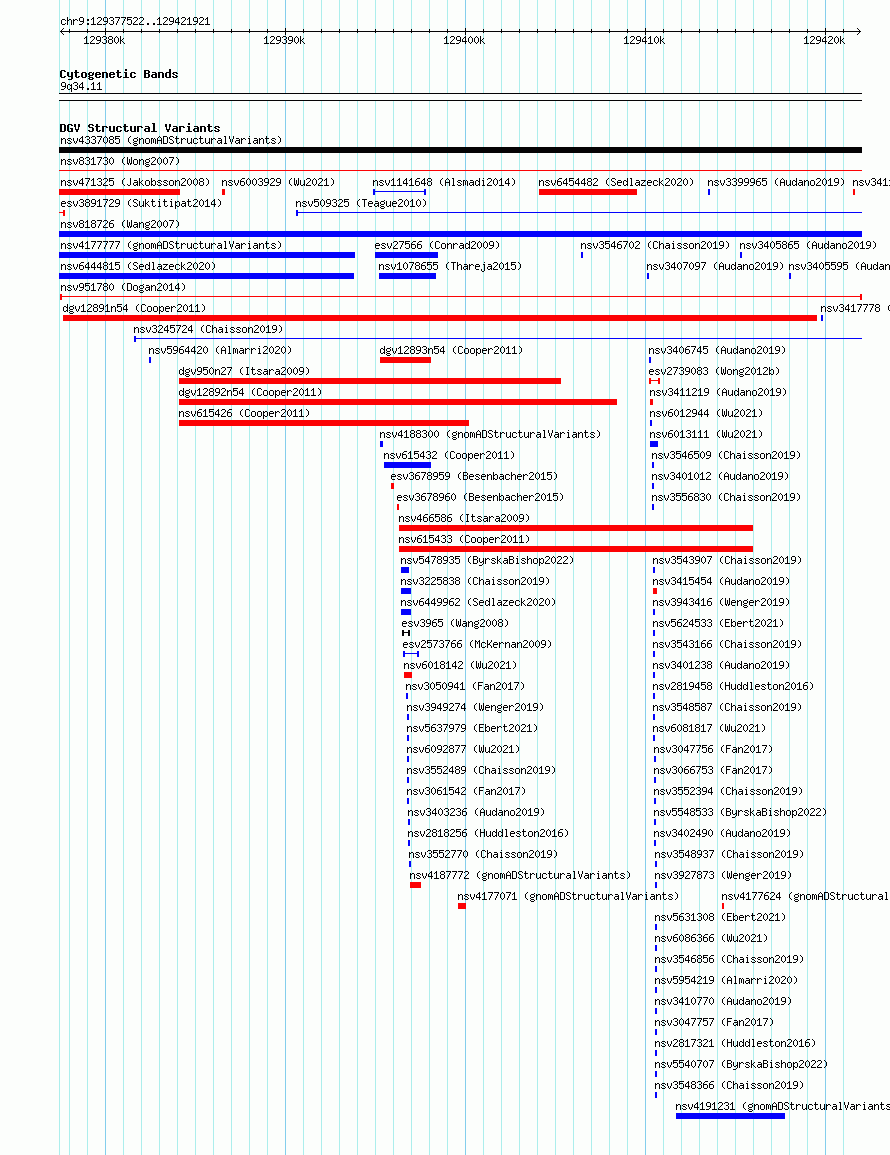Click the blue nsv818726 Wang2007 bar
Screen dimensions: 890x1155
tap(460, 234)
